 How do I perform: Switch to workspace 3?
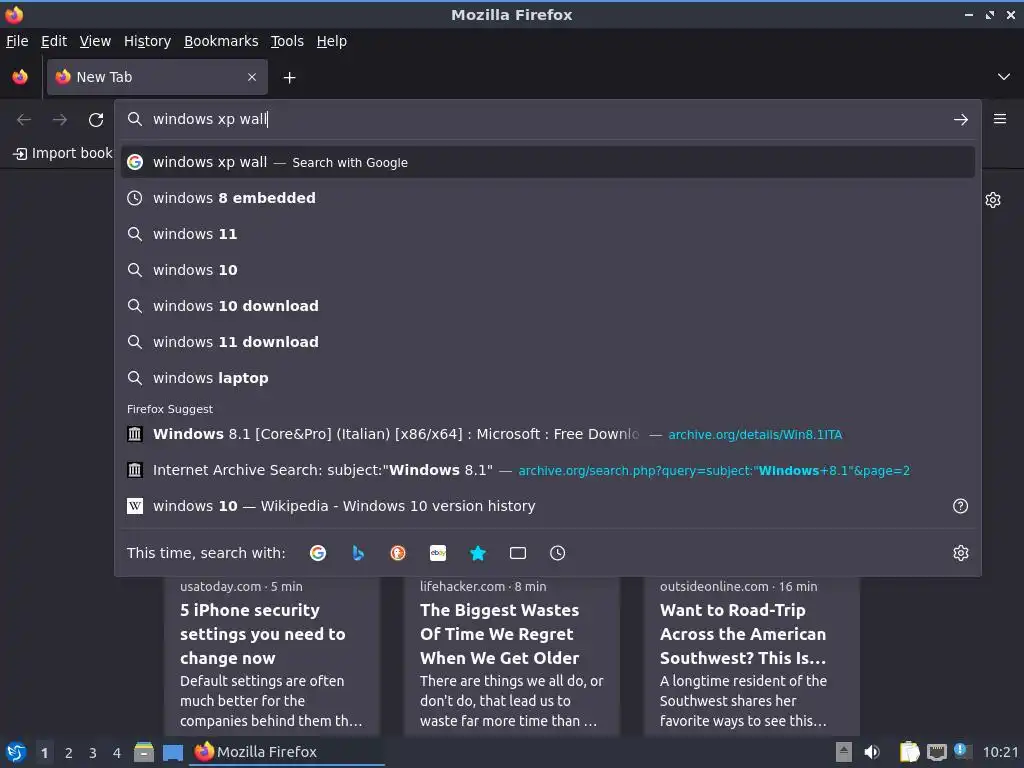[93, 753]
